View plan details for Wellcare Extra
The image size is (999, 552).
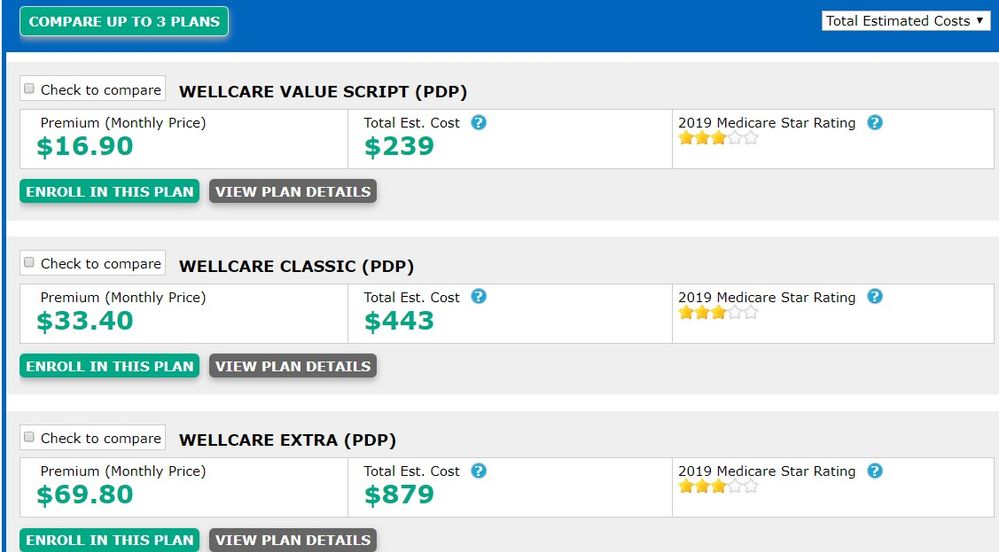coord(293,540)
